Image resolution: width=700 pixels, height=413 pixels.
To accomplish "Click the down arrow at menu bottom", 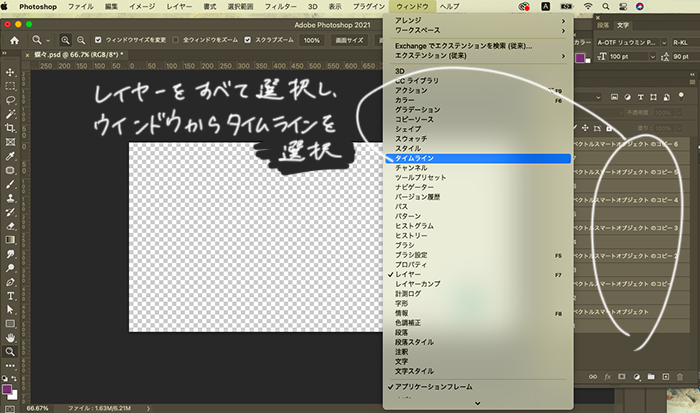I will [478, 403].
